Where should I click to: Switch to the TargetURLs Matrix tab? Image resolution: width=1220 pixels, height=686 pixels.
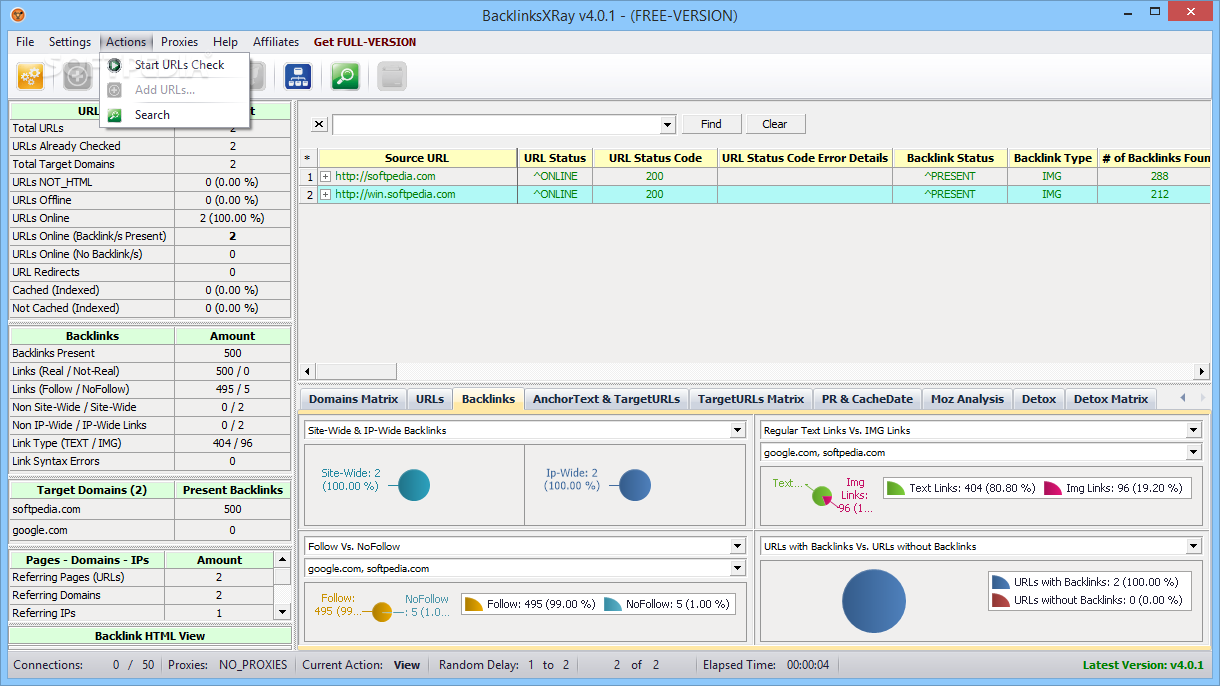(751, 399)
